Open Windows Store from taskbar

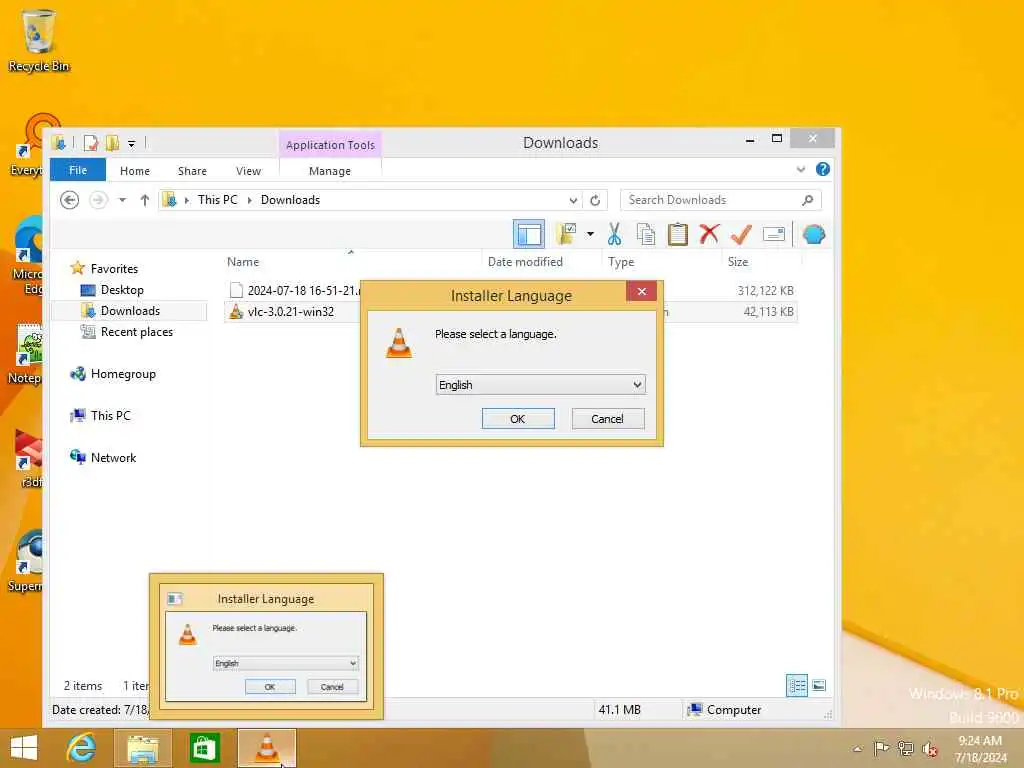point(204,748)
